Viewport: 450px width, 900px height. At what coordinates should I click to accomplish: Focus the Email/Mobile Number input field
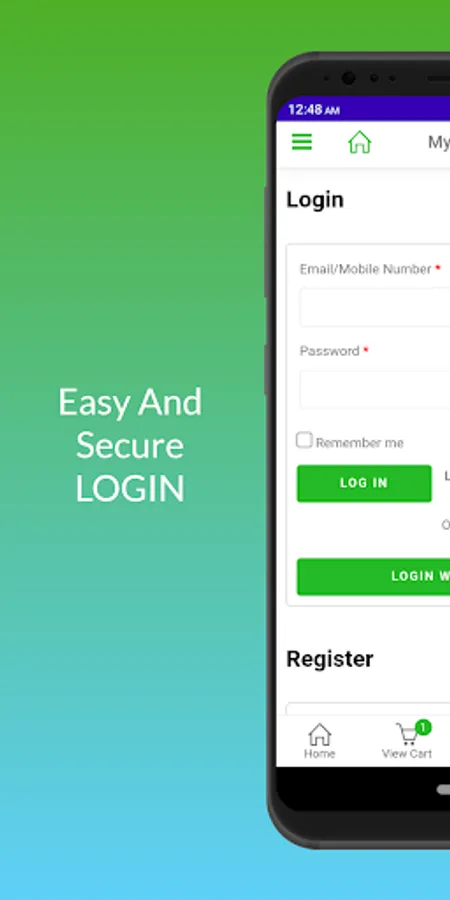374,308
